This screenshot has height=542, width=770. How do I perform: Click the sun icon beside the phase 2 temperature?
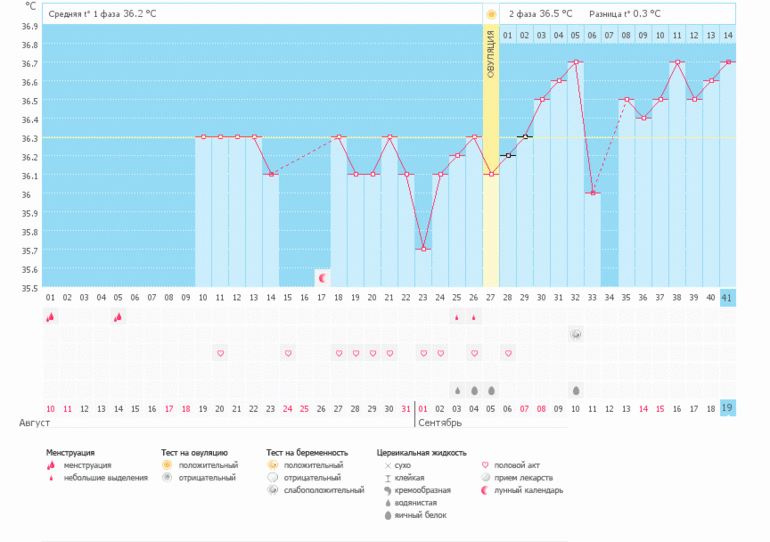point(491,14)
